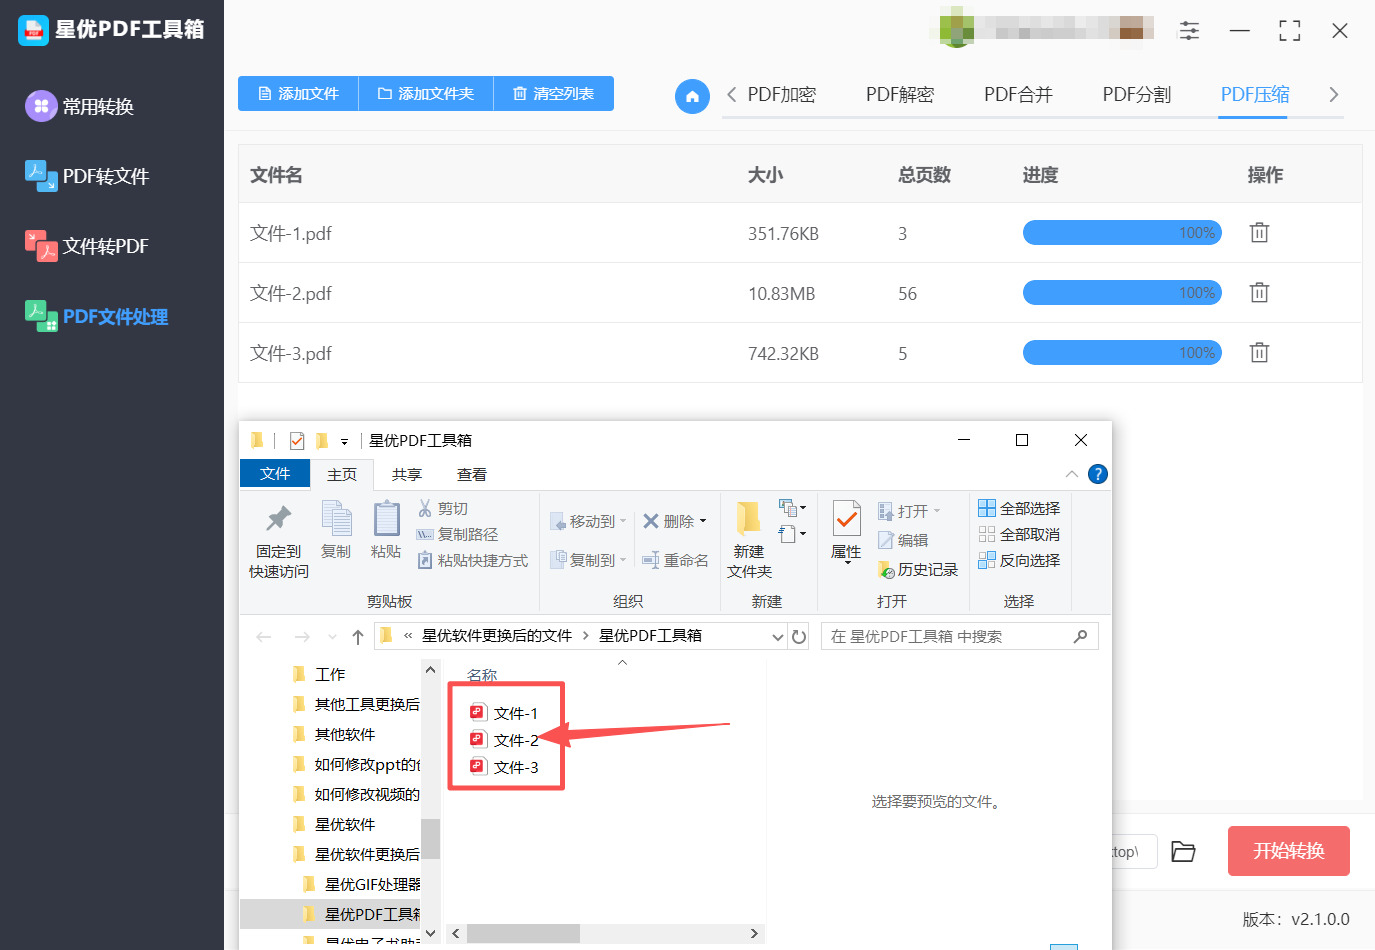Toggle the checkmark icon in Explorer quick access toolbar
Viewport: 1375px width, 950px height.
[297, 440]
